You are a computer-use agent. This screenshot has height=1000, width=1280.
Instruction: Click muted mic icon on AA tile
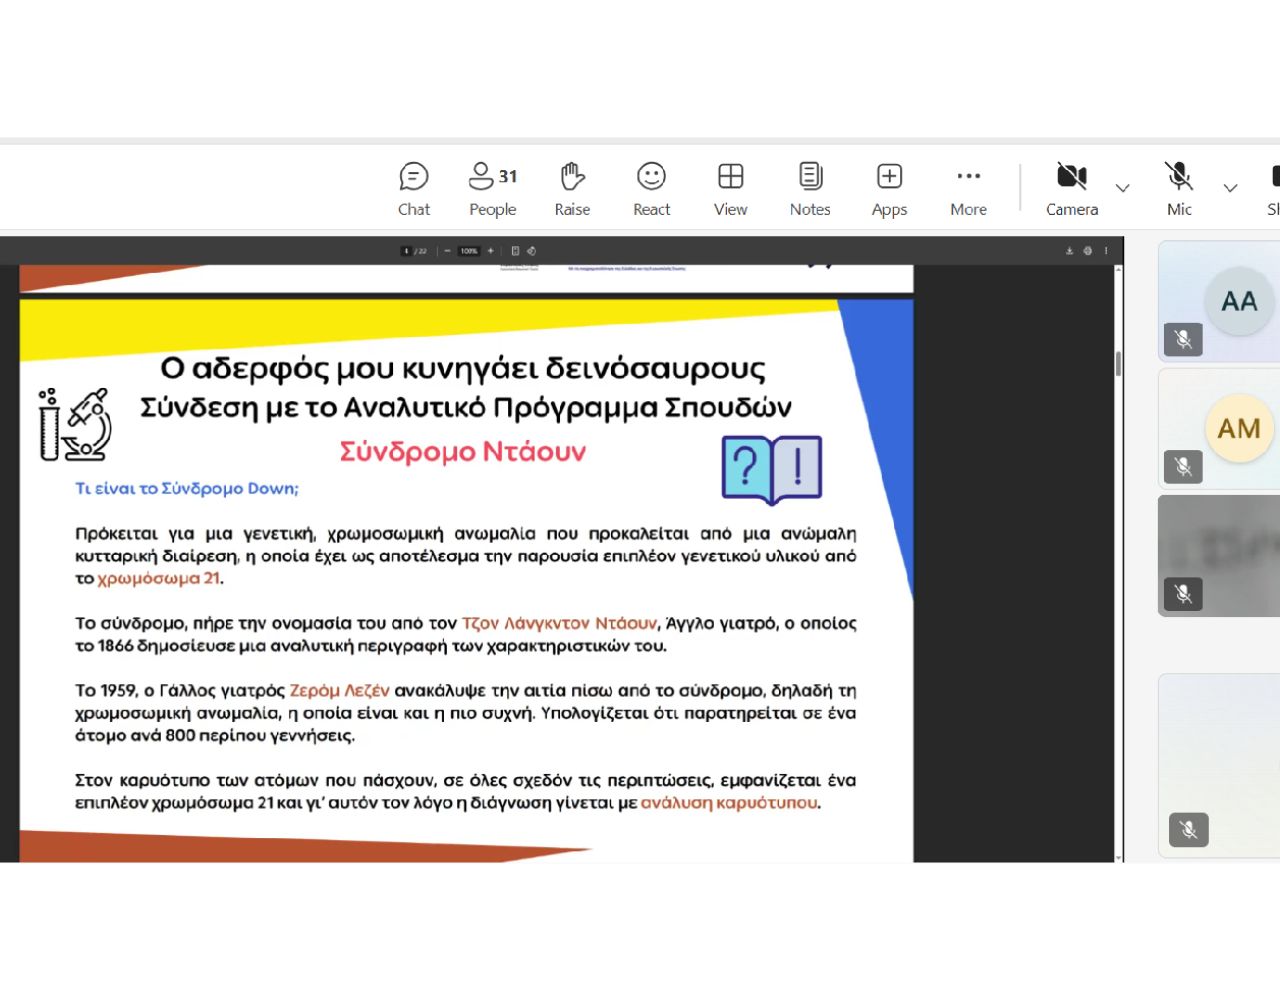point(1183,339)
